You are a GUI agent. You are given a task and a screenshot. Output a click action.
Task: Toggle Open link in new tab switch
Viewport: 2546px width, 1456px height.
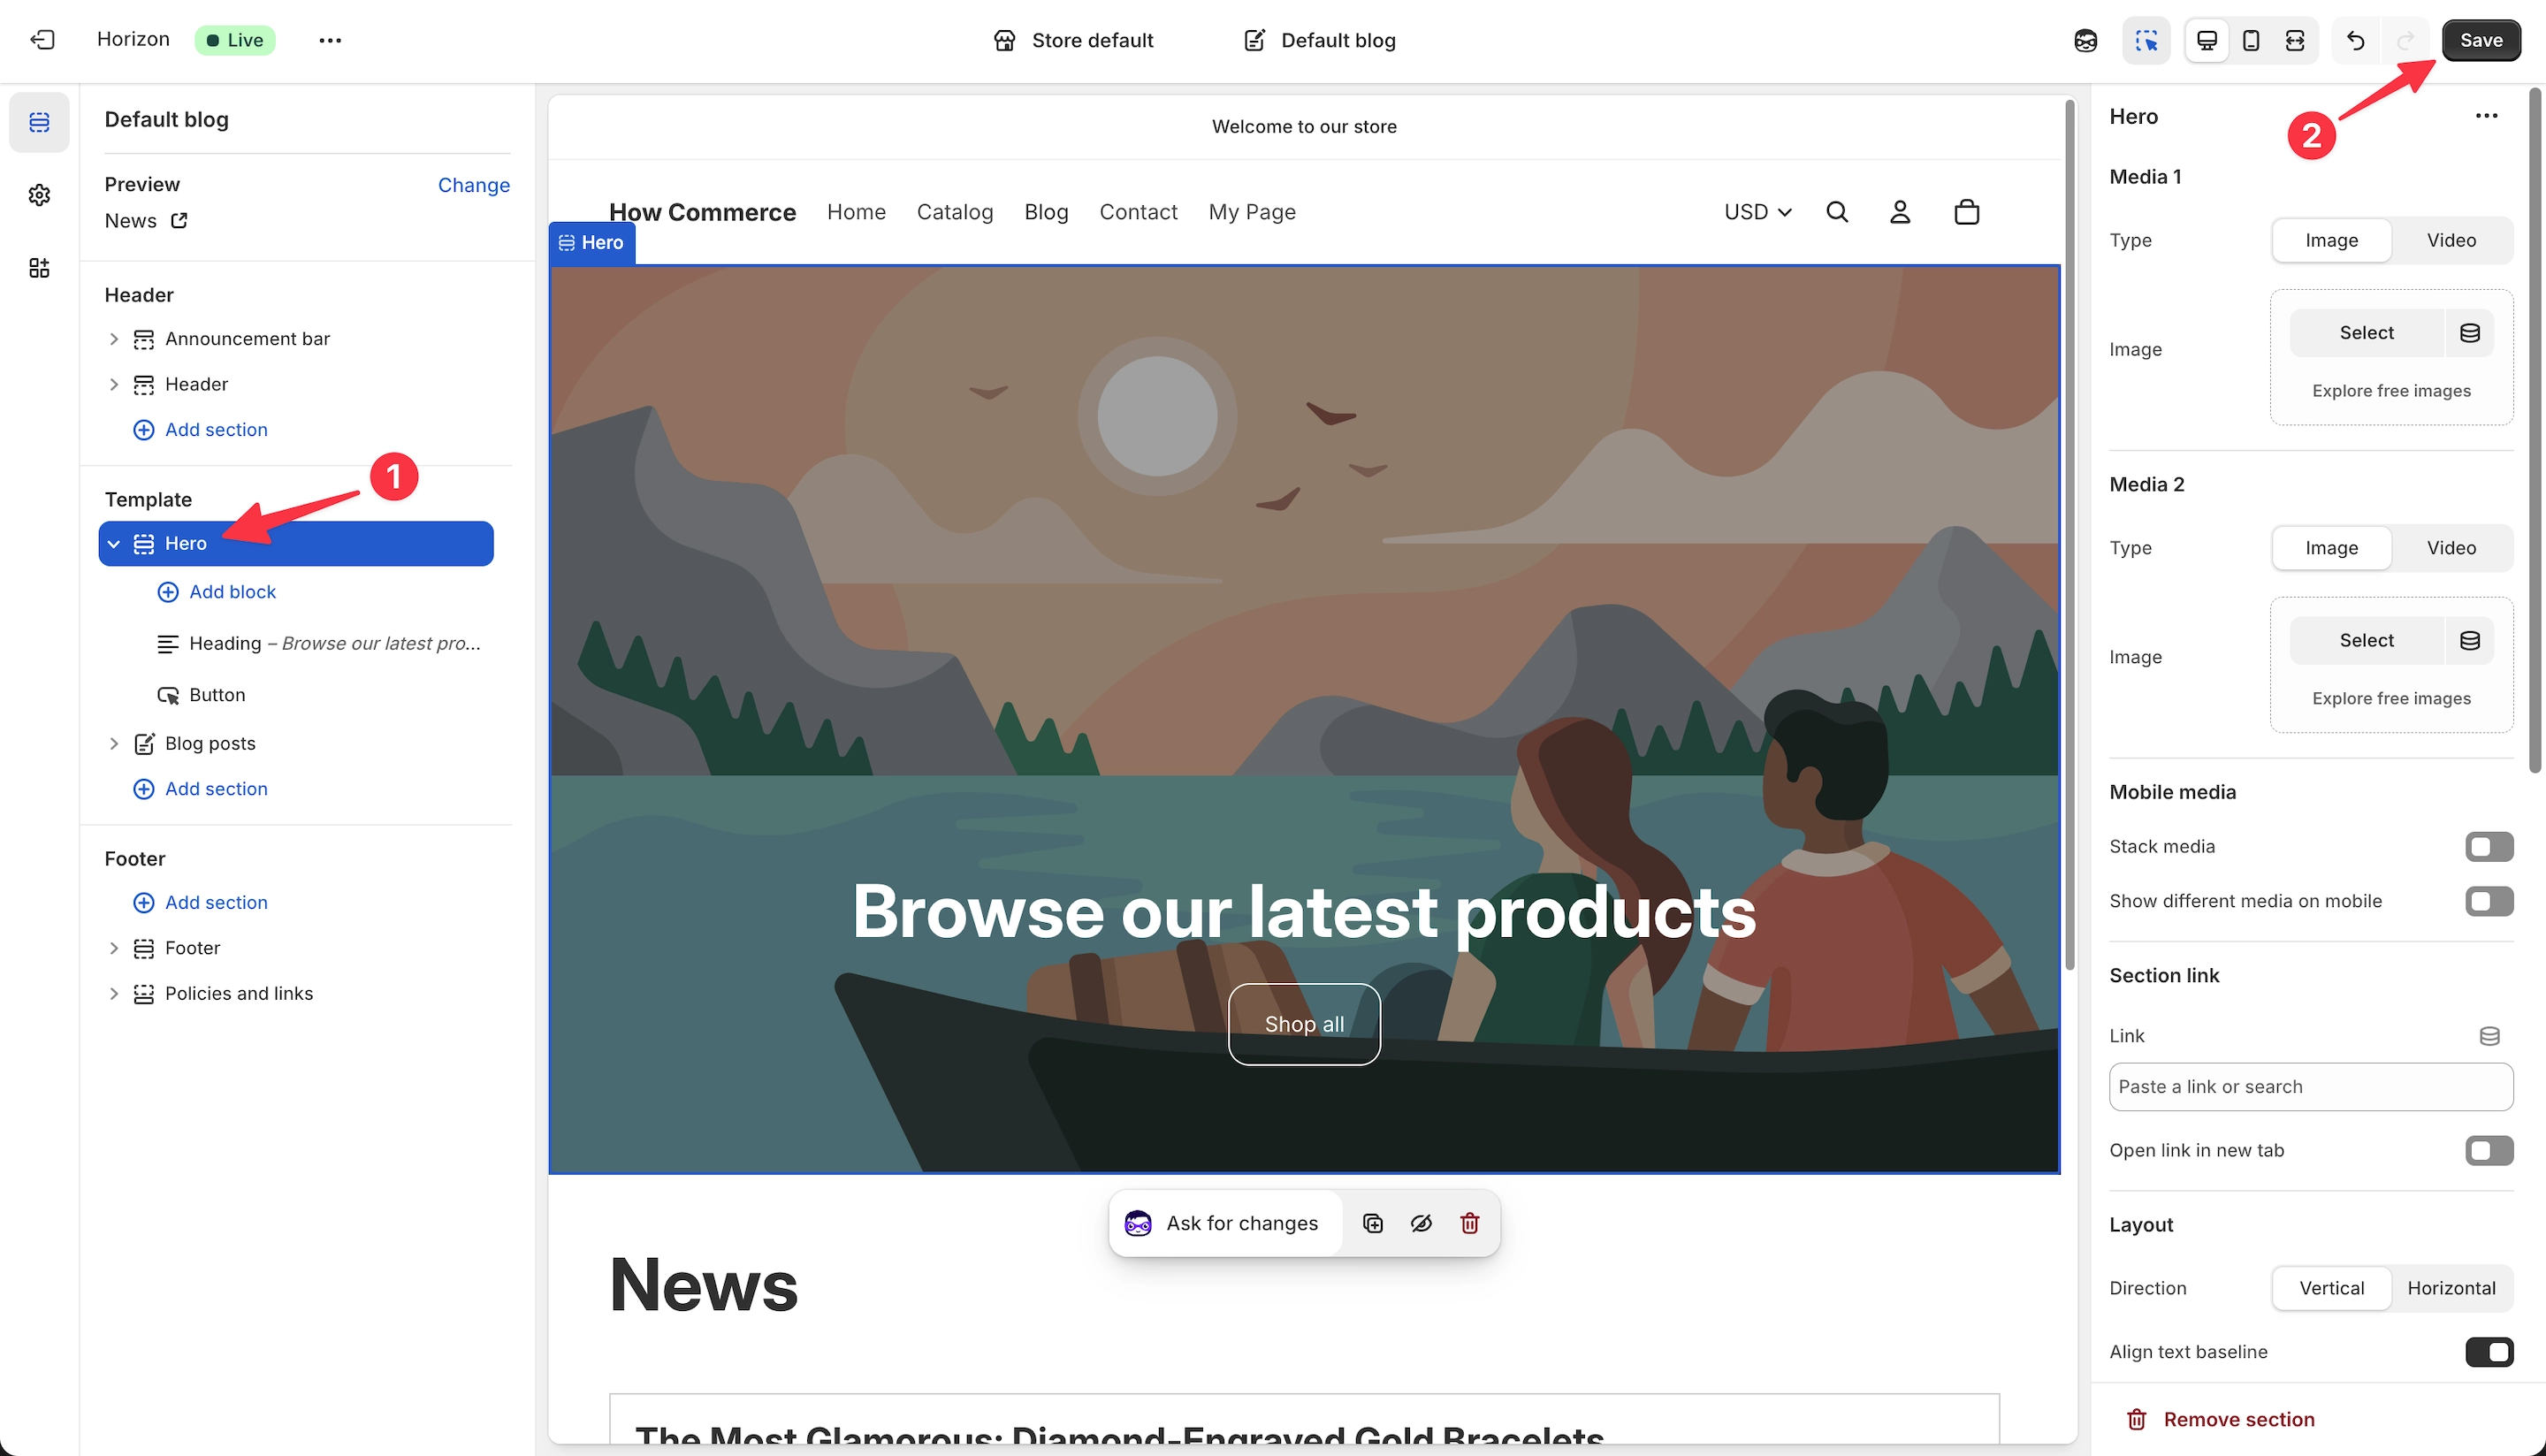pos(2489,1151)
